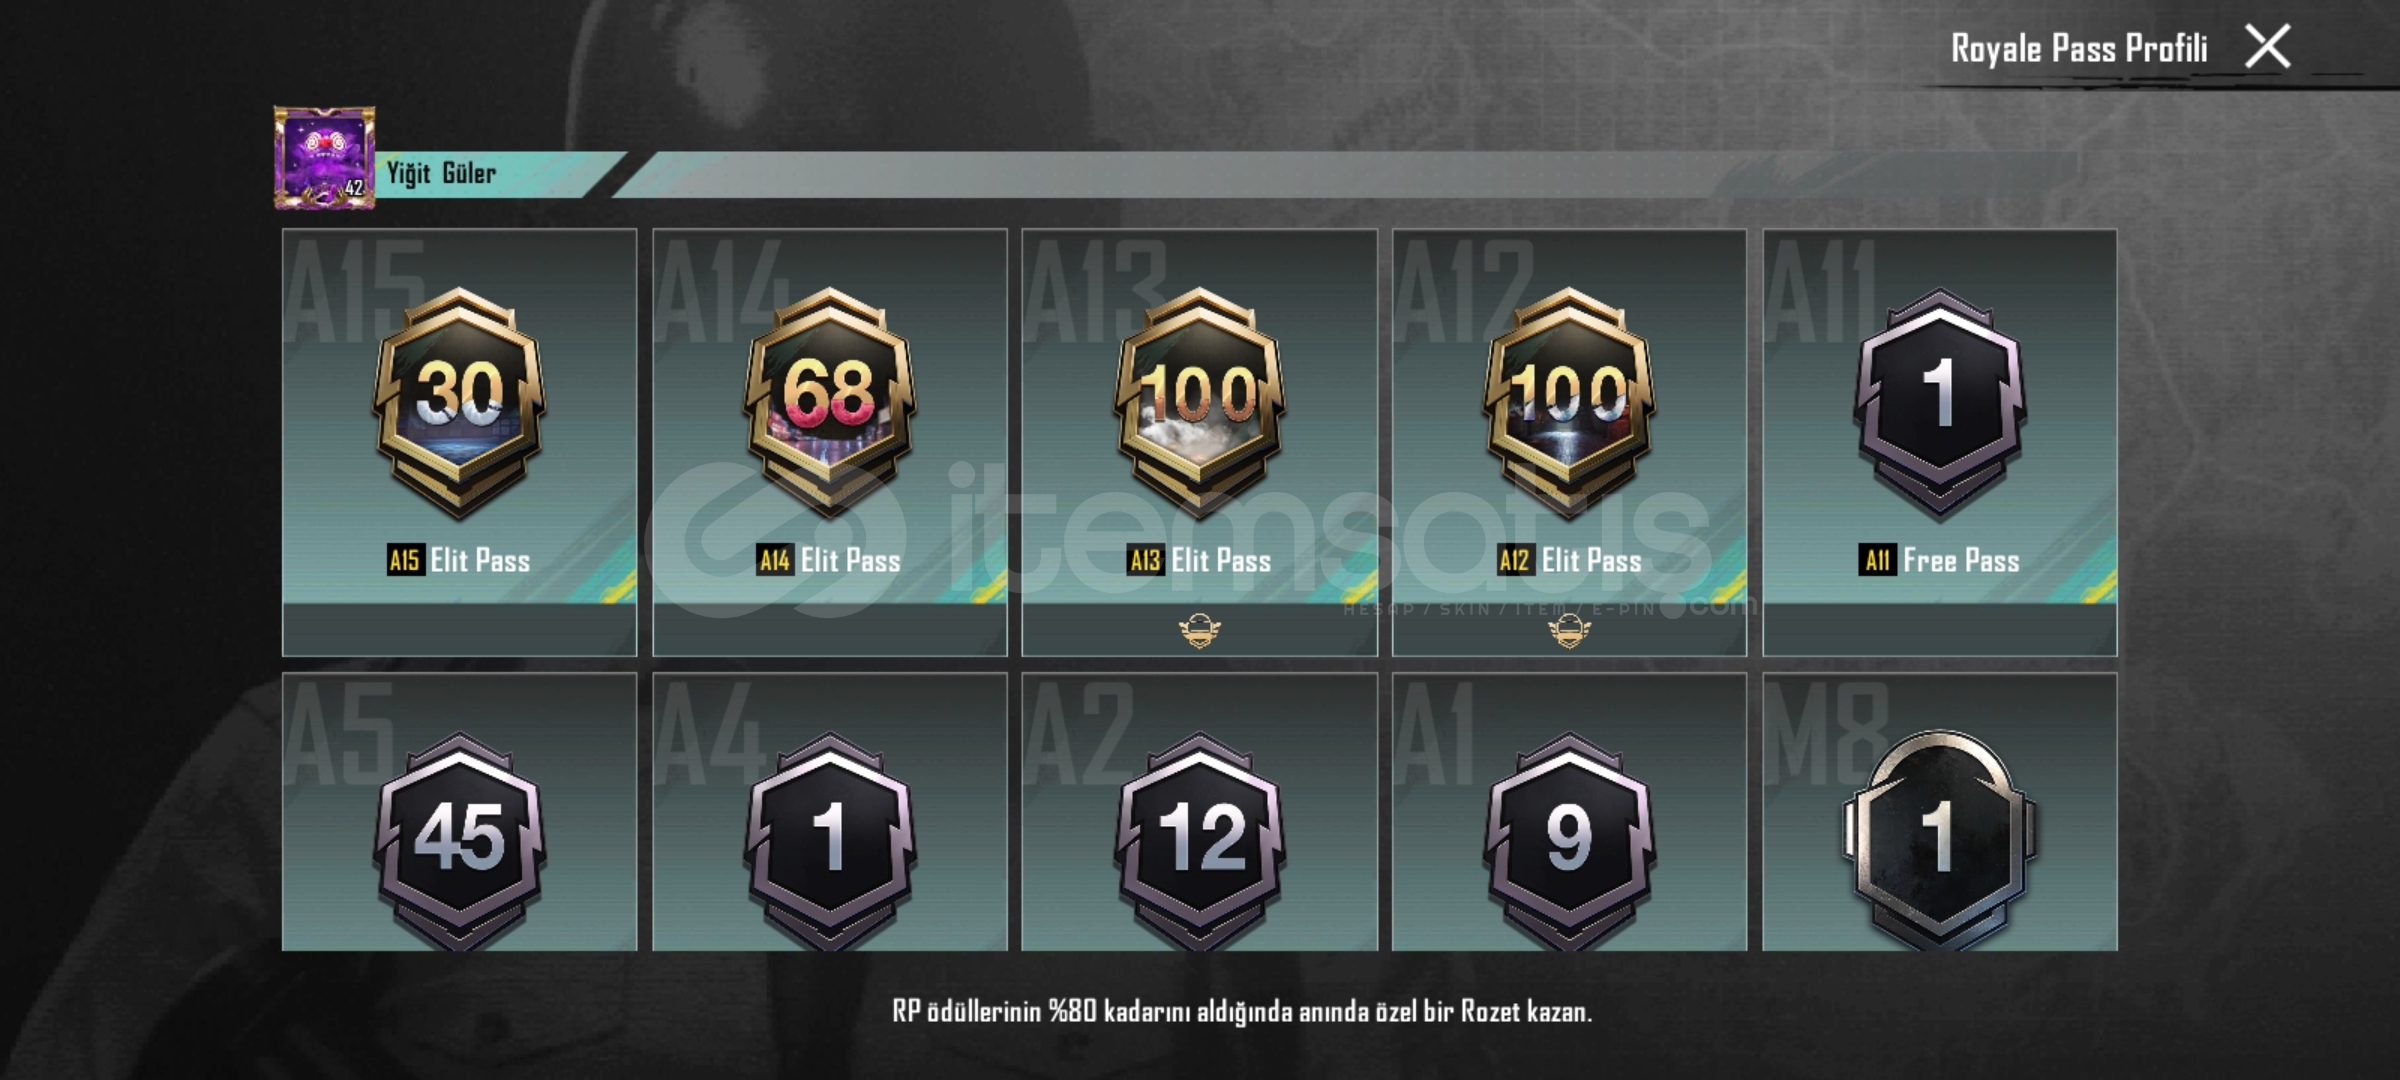Open the A4 silver badge showing 1
Screen dimensions: 2400x1080
(830, 840)
